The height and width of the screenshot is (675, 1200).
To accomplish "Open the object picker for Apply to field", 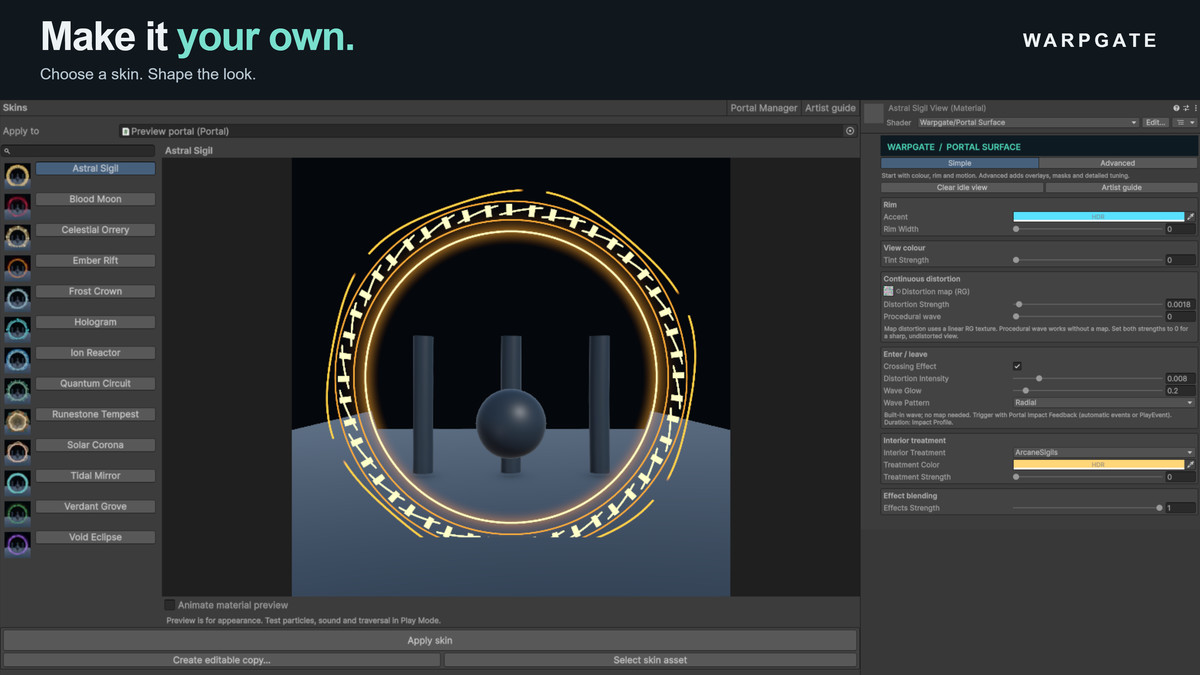I will (x=850, y=131).
